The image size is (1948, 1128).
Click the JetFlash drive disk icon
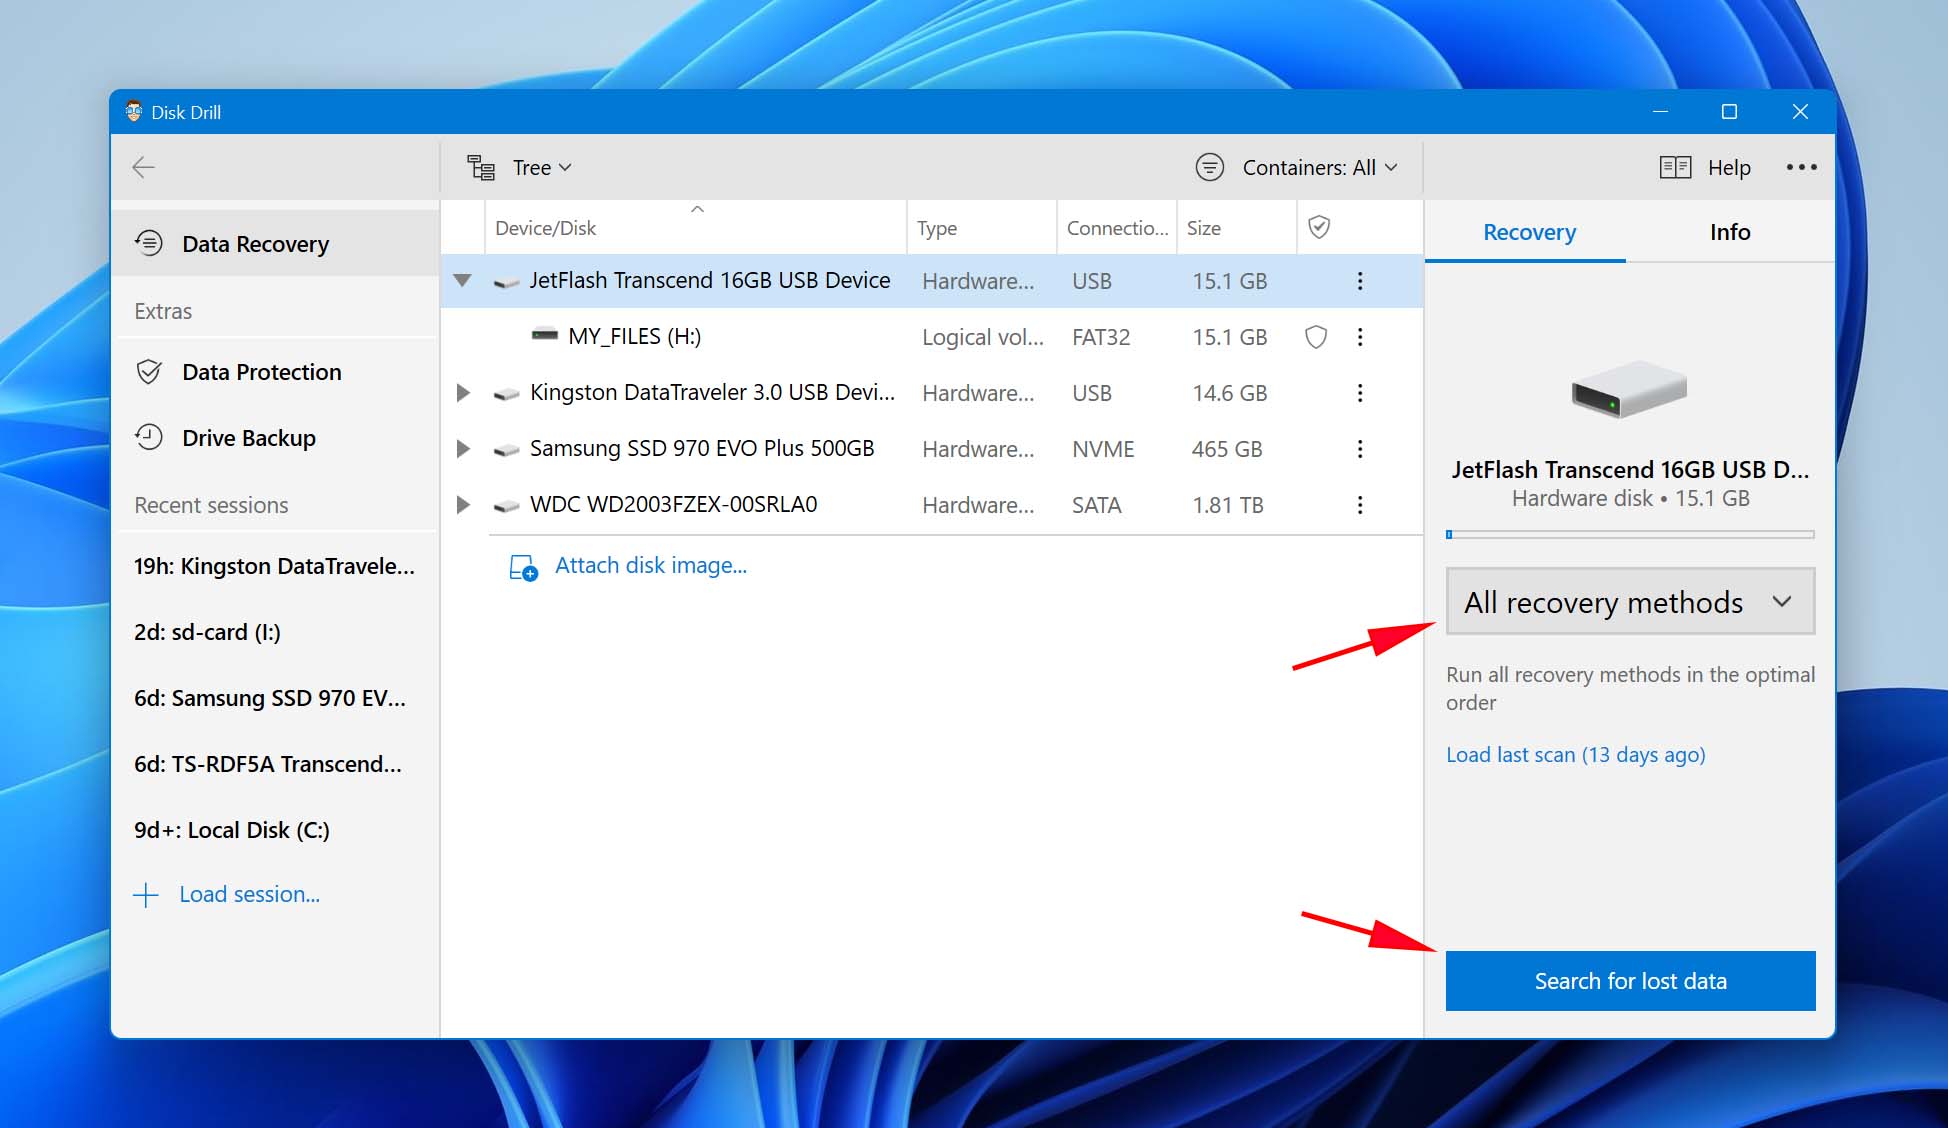click(506, 283)
